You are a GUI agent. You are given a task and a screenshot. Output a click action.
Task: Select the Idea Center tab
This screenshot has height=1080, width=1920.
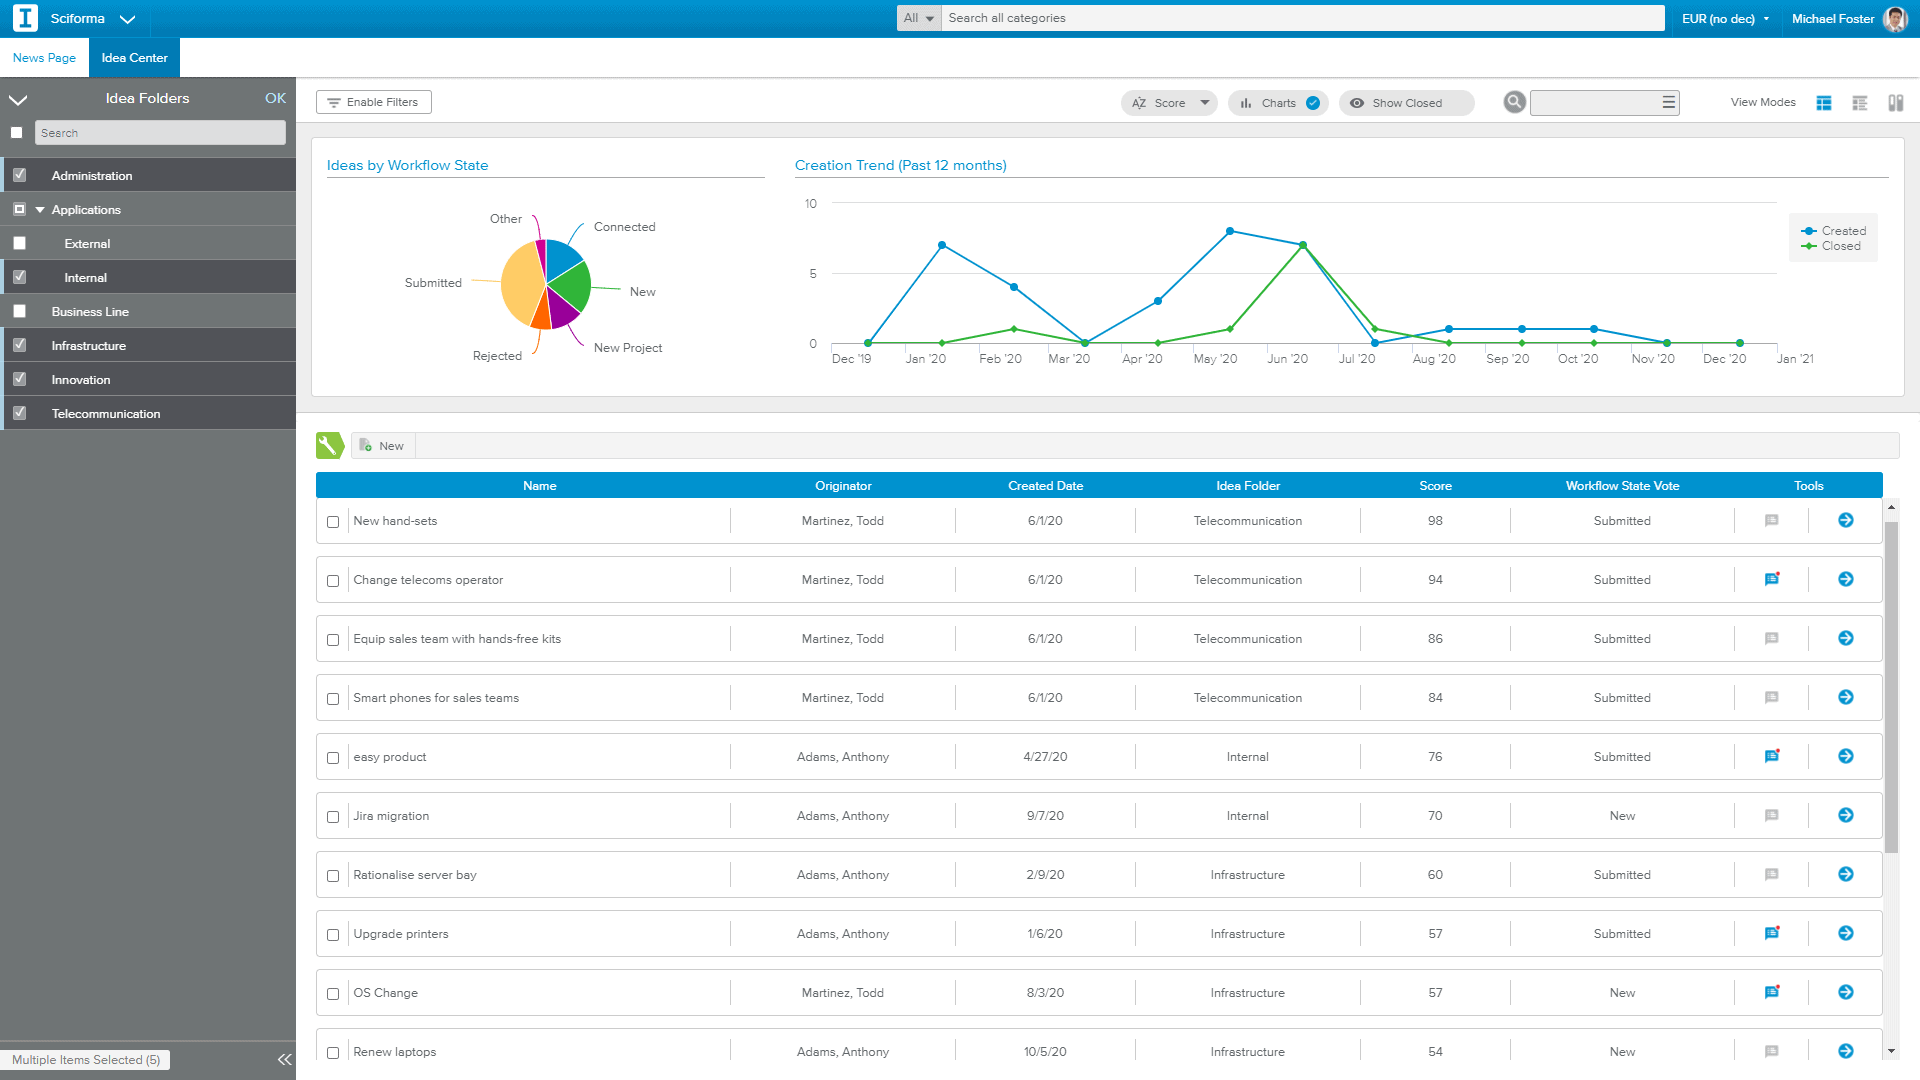pos(134,58)
